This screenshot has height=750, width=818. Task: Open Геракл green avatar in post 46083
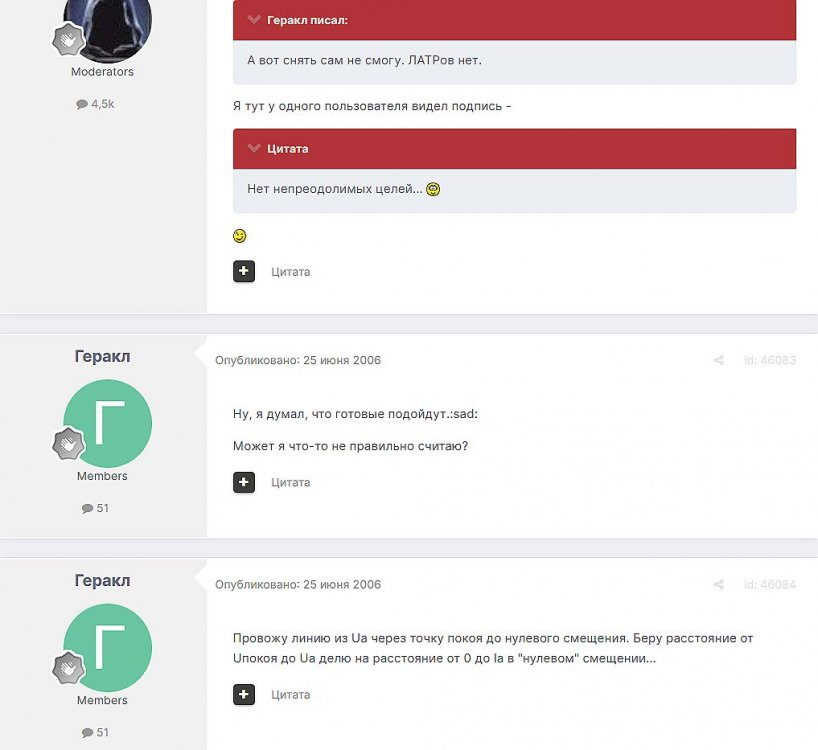107,424
